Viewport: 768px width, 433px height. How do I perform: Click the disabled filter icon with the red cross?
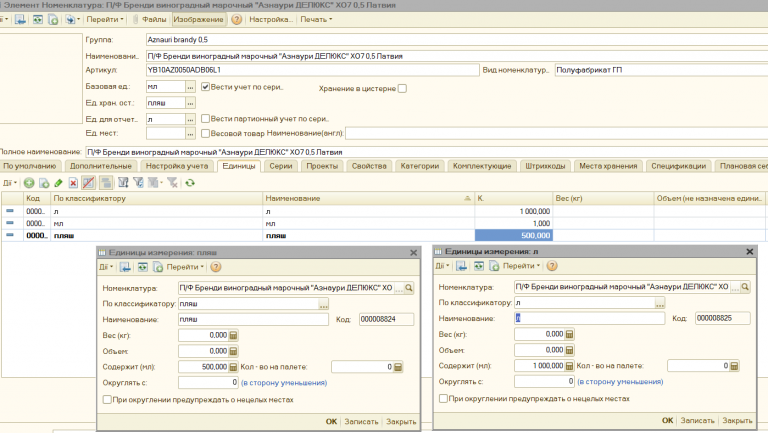[x=172, y=183]
